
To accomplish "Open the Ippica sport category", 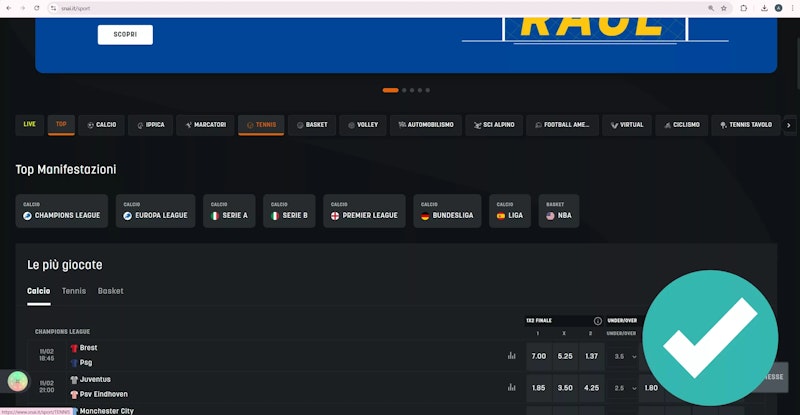I will (x=150, y=125).
